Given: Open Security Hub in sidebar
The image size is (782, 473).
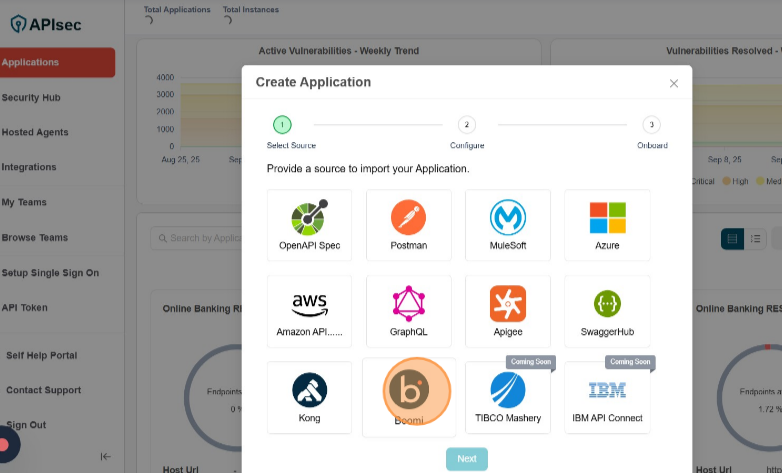Looking at the screenshot, I should 32,98.
